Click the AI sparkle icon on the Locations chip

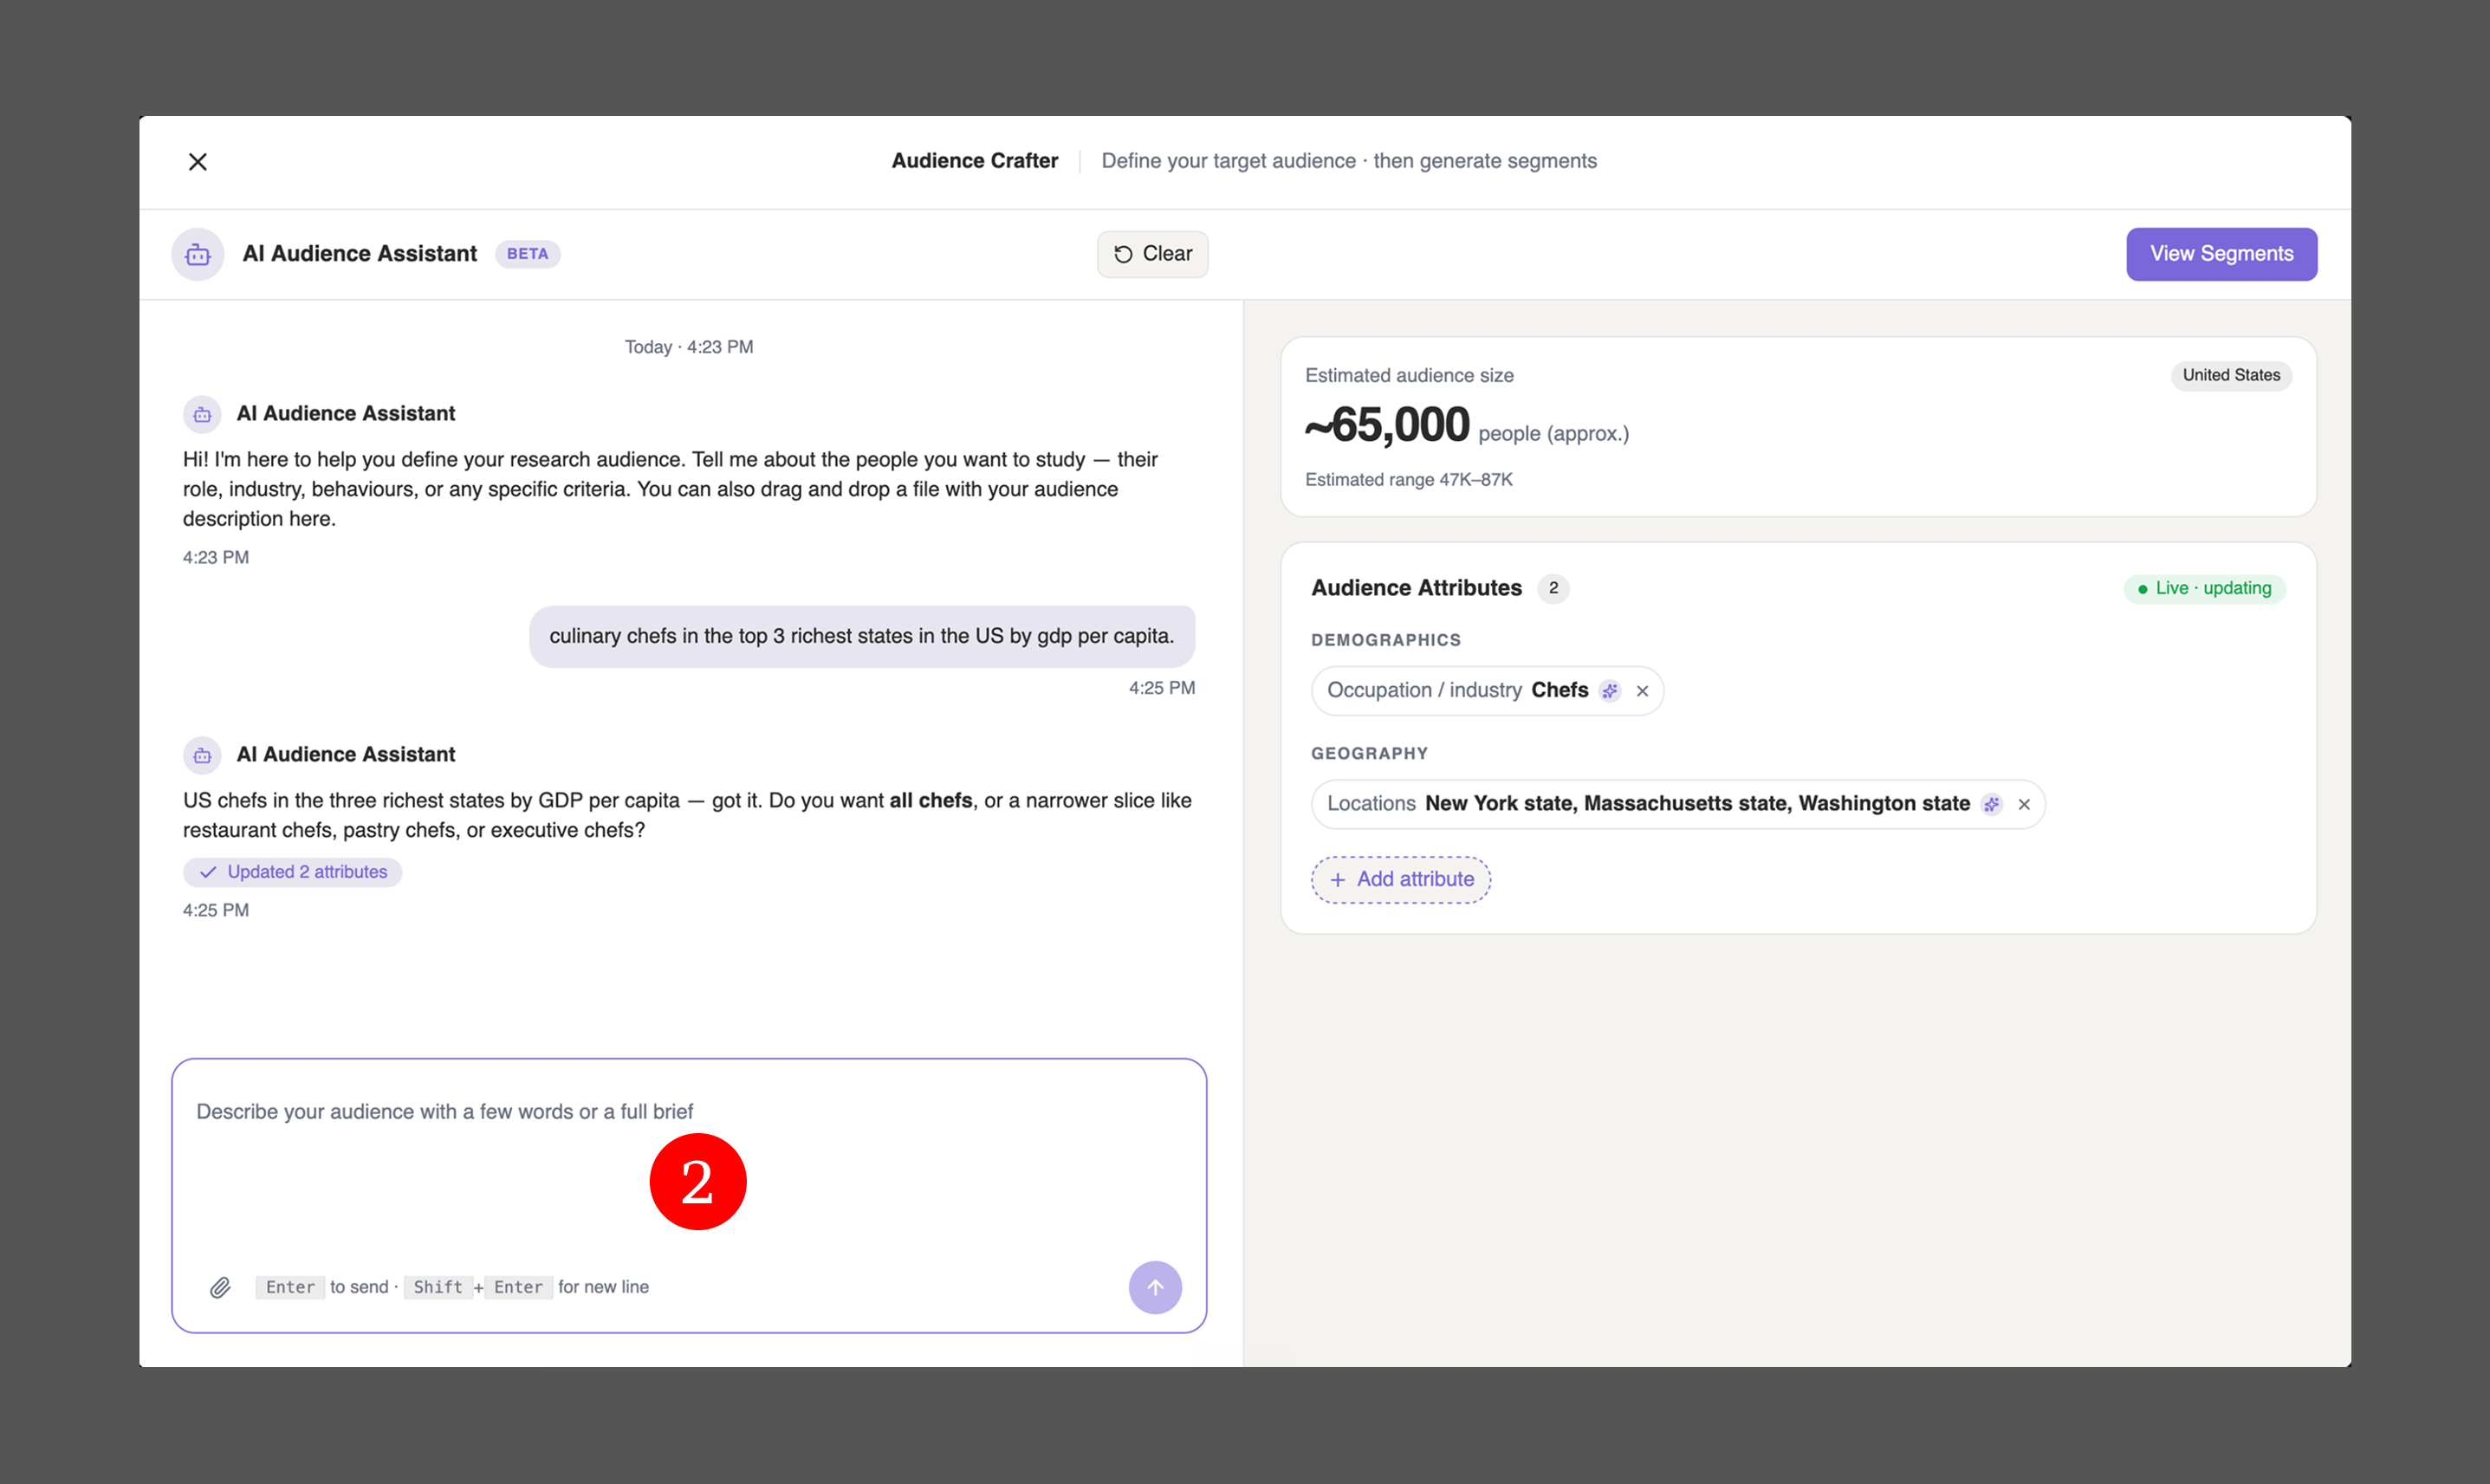1992,804
